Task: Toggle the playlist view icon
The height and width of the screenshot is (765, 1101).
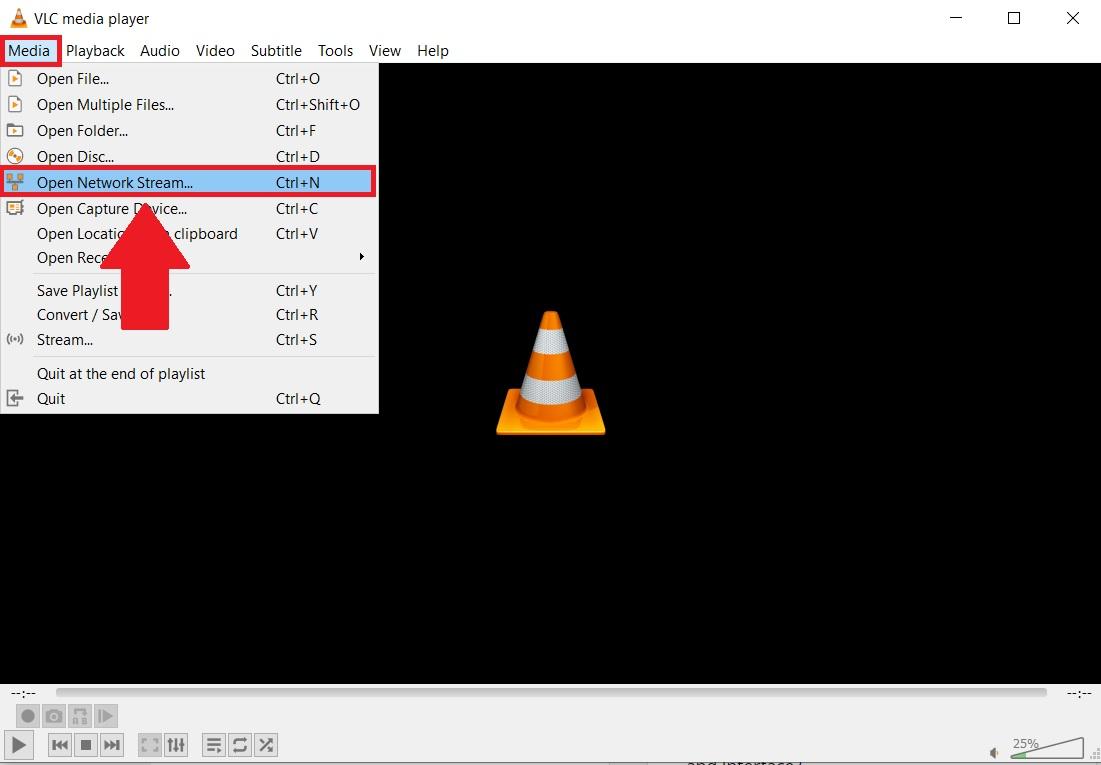Action: tap(214, 745)
